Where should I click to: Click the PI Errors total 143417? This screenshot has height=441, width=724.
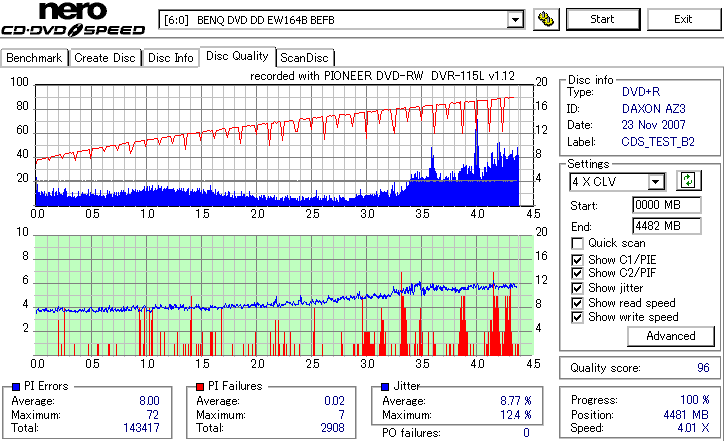(x=141, y=428)
